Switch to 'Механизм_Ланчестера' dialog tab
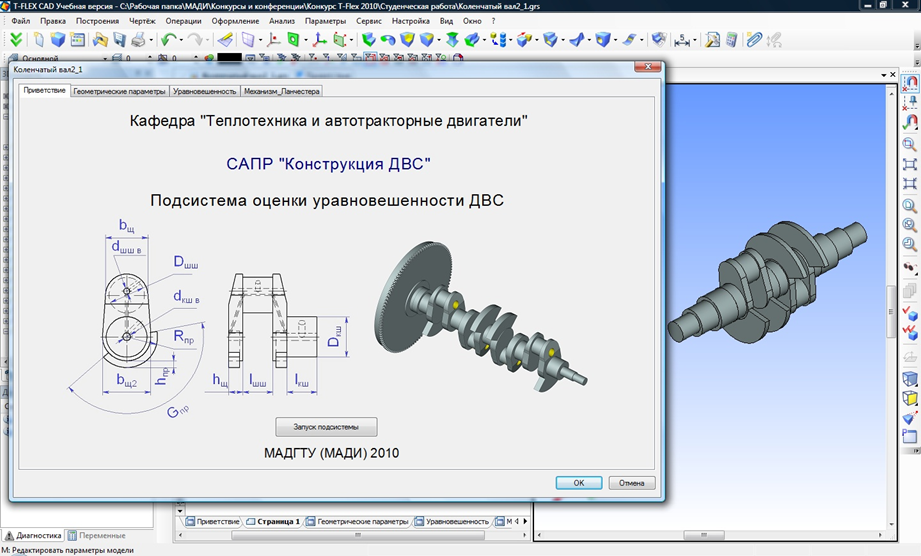 (281, 92)
